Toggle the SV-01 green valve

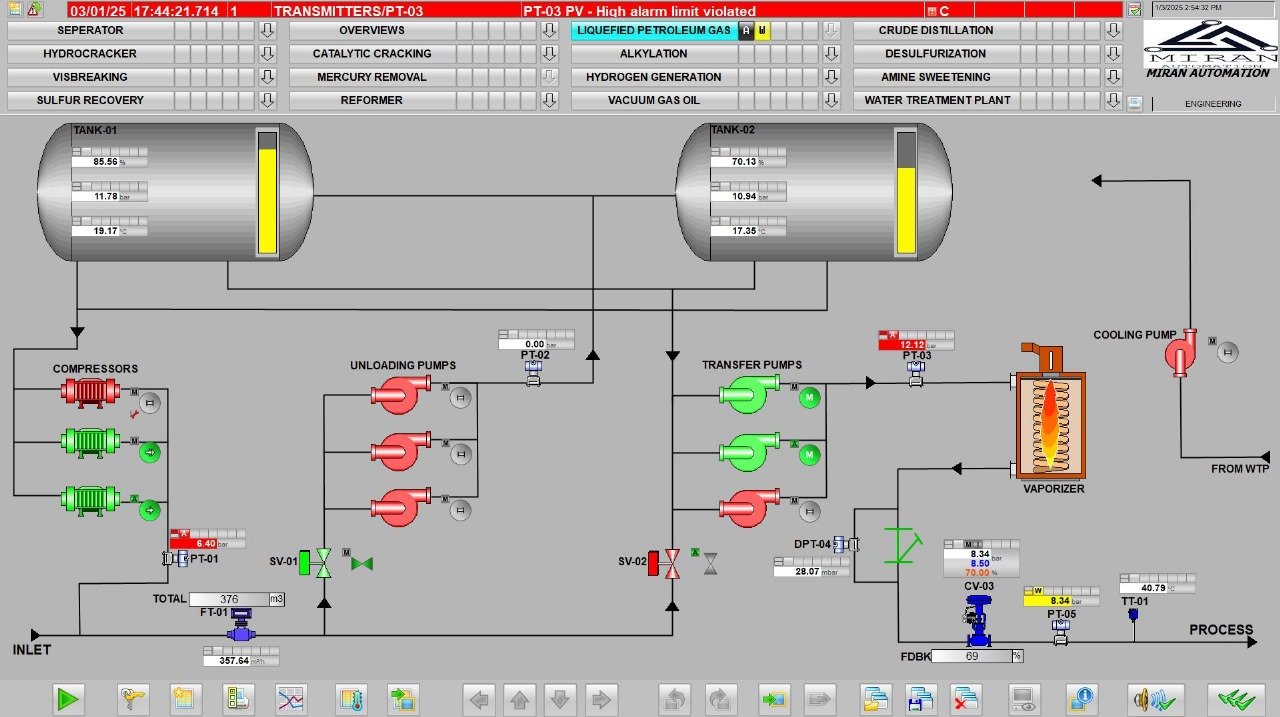(x=323, y=563)
